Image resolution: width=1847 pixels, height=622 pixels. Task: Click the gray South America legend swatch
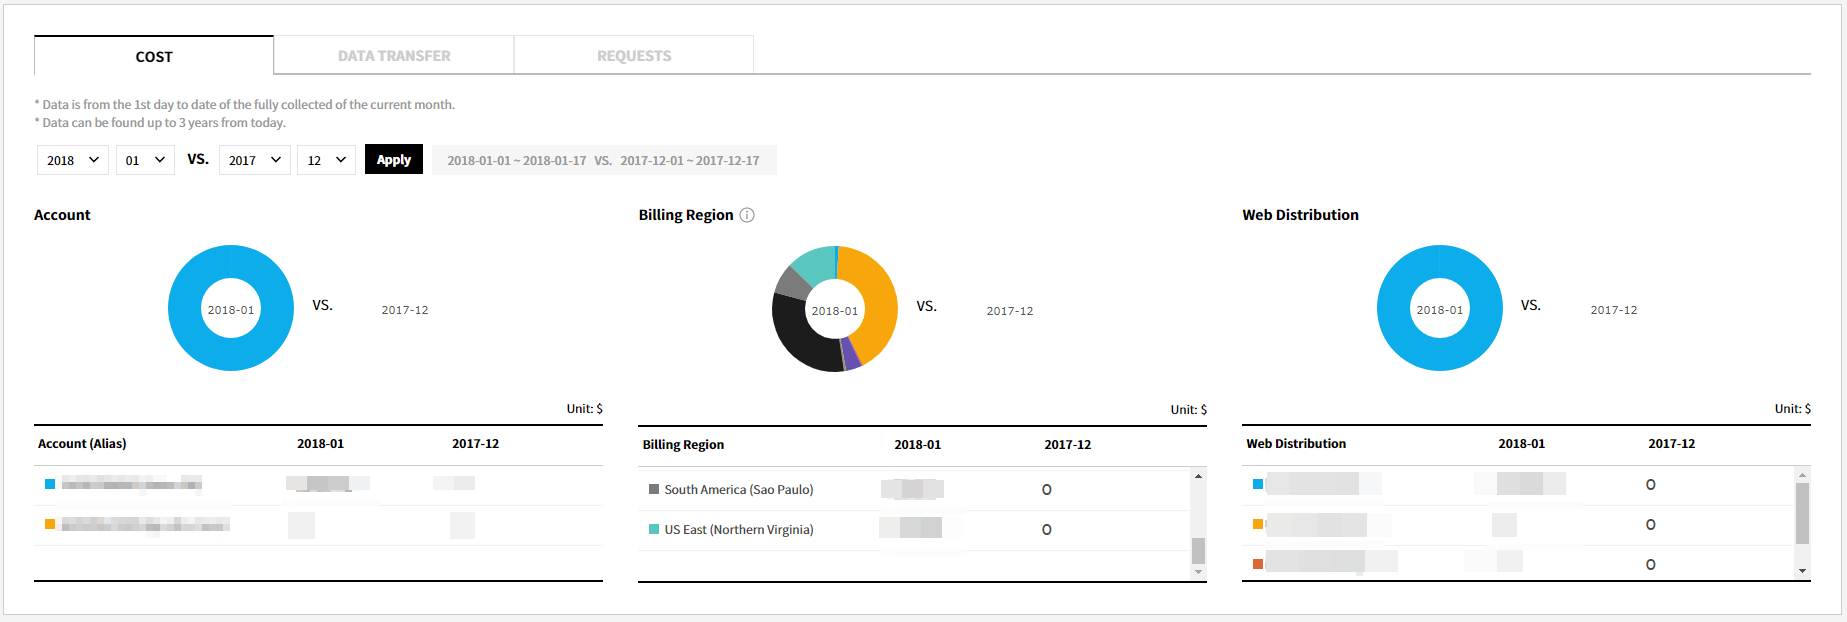click(x=654, y=490)
